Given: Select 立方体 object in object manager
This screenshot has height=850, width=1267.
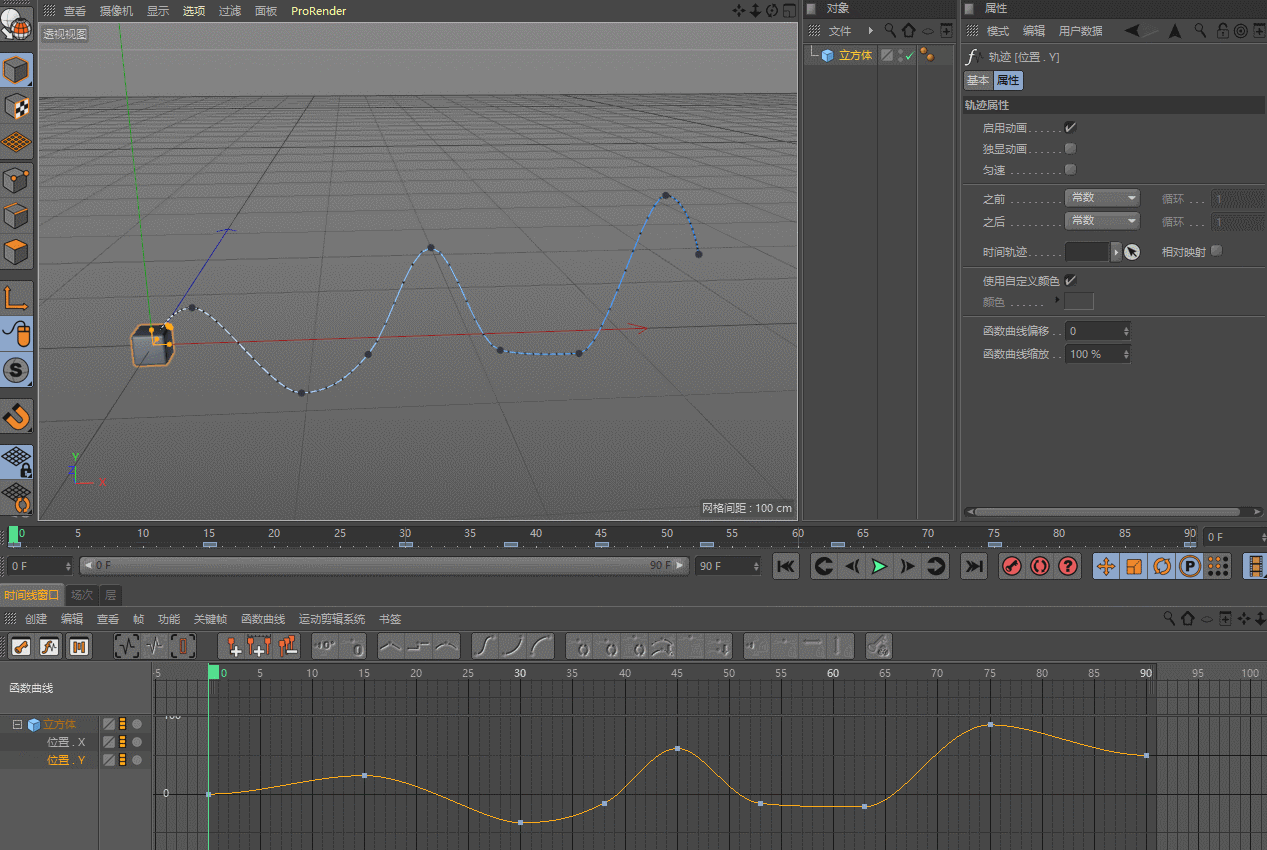Looking at the screenshot, I should click(x=855, y=56).
